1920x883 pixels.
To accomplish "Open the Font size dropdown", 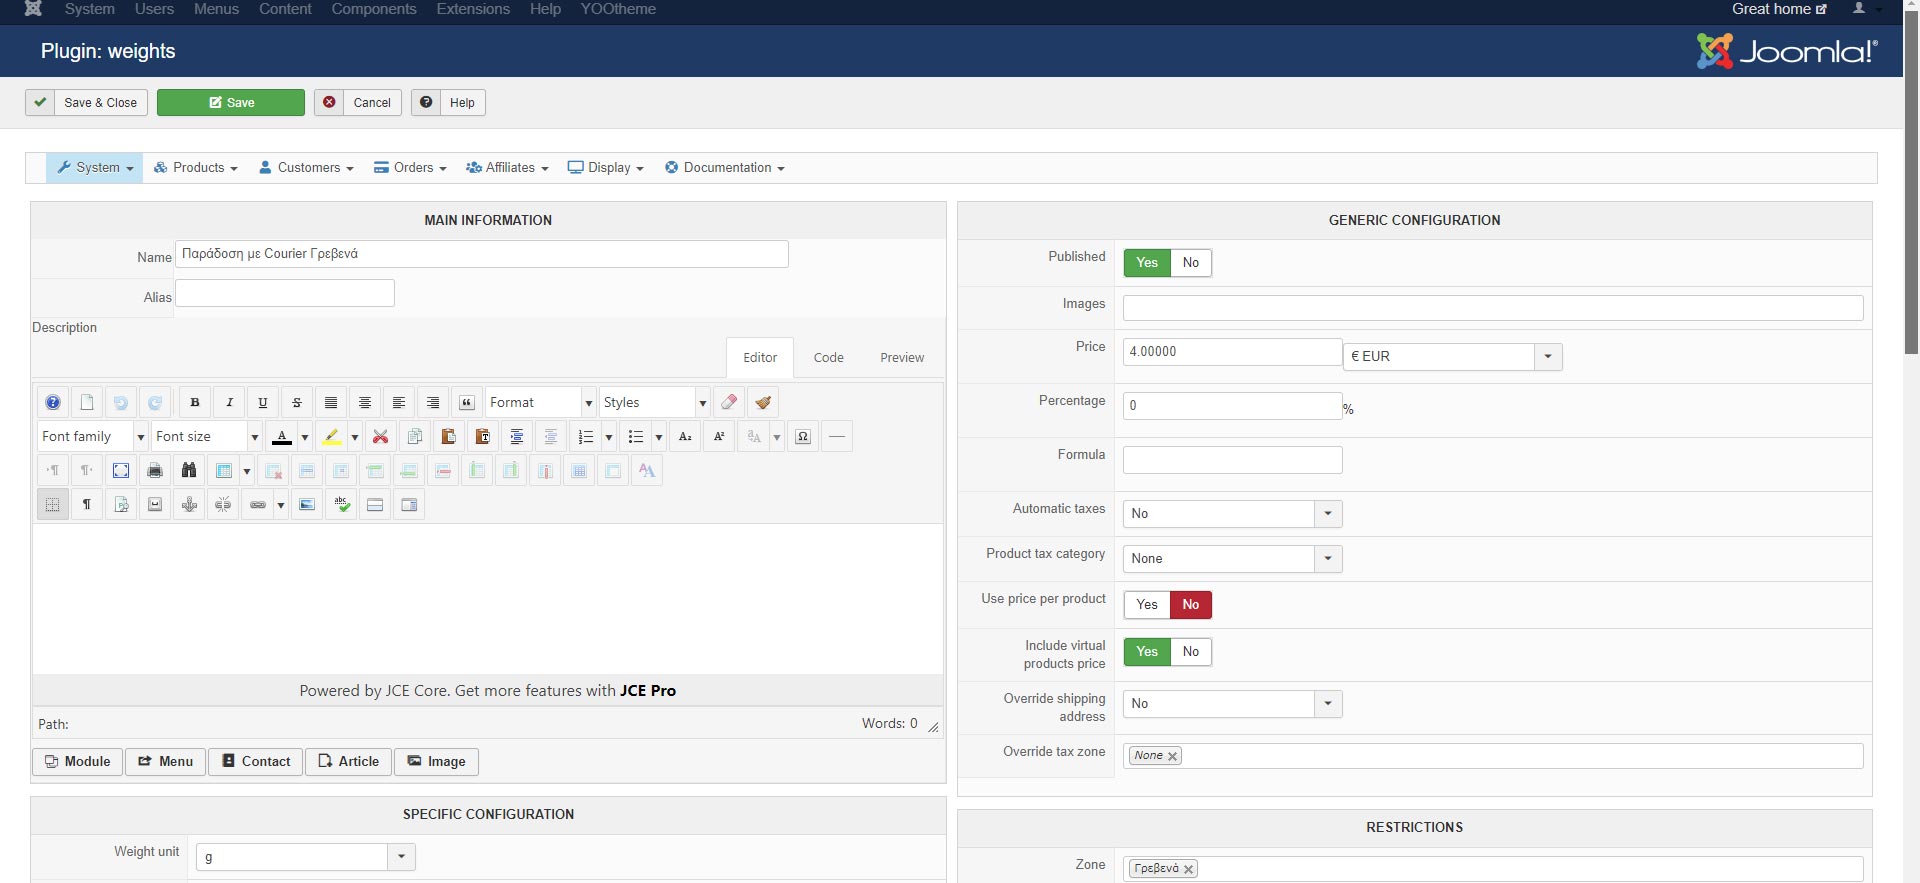I will coord(207,436).
